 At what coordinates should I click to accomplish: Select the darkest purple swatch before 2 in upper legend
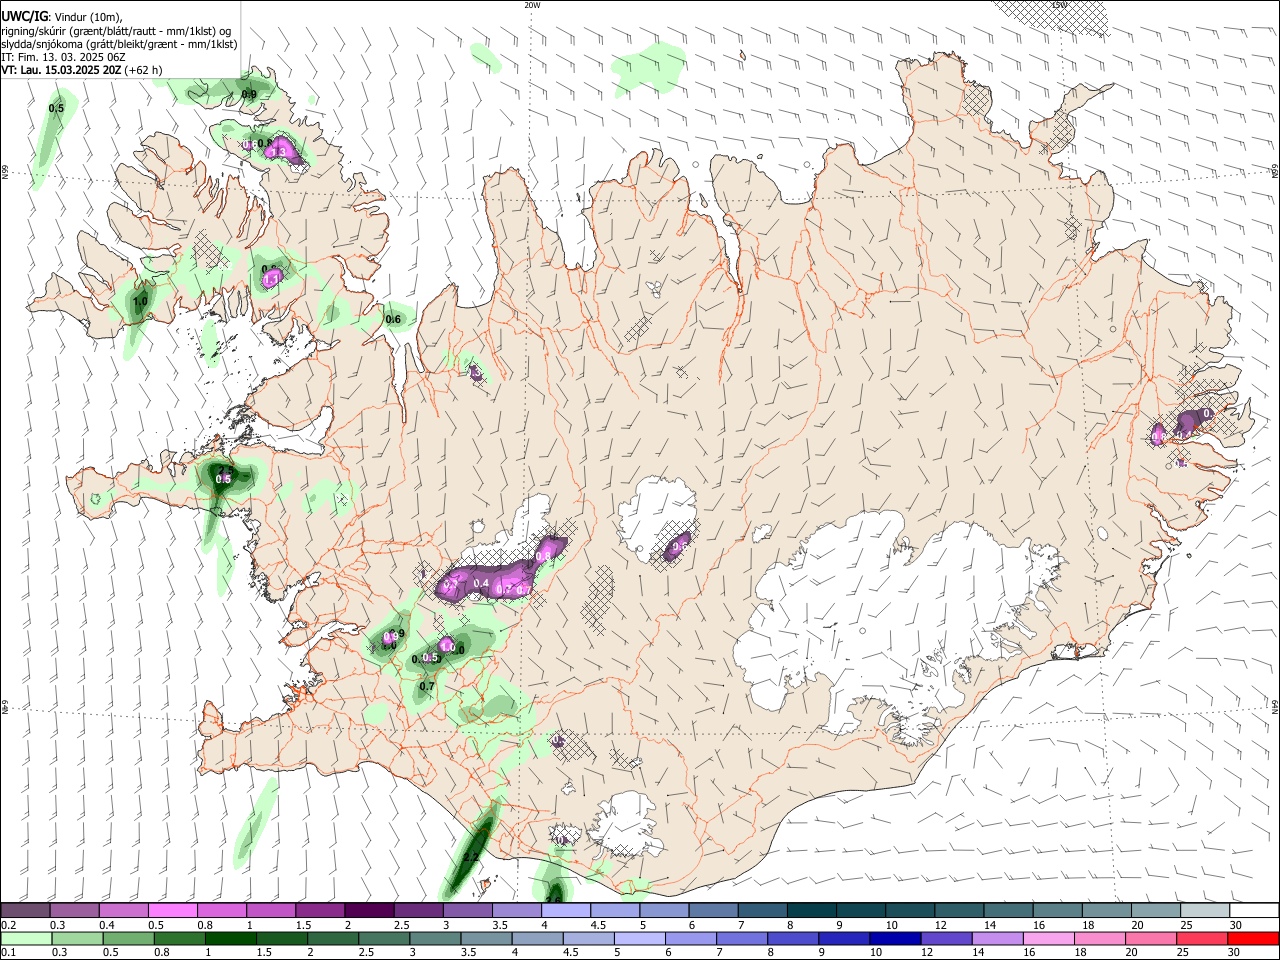point(368,910)
